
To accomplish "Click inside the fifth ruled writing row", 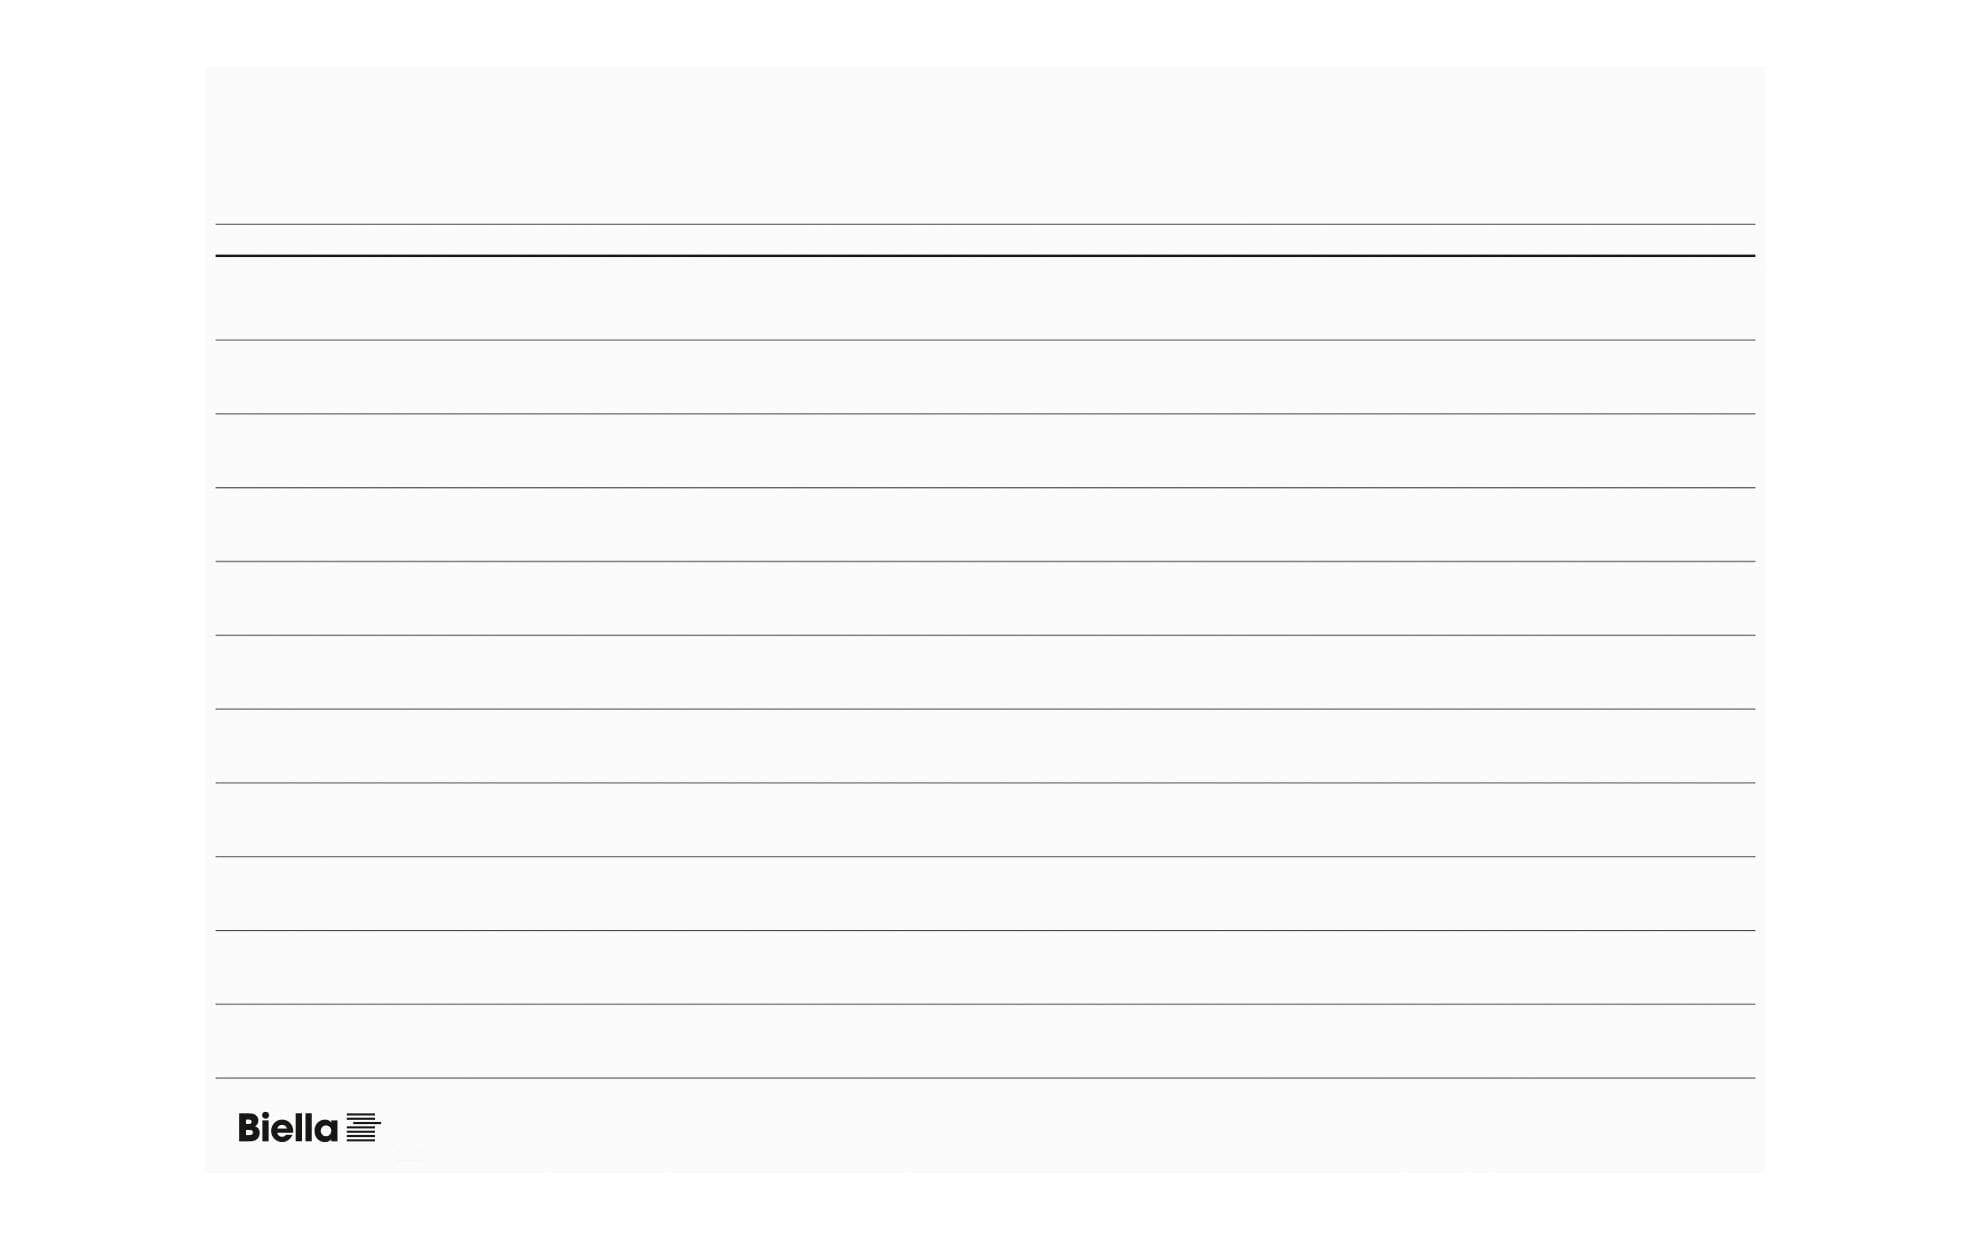I will coord(985,599).
